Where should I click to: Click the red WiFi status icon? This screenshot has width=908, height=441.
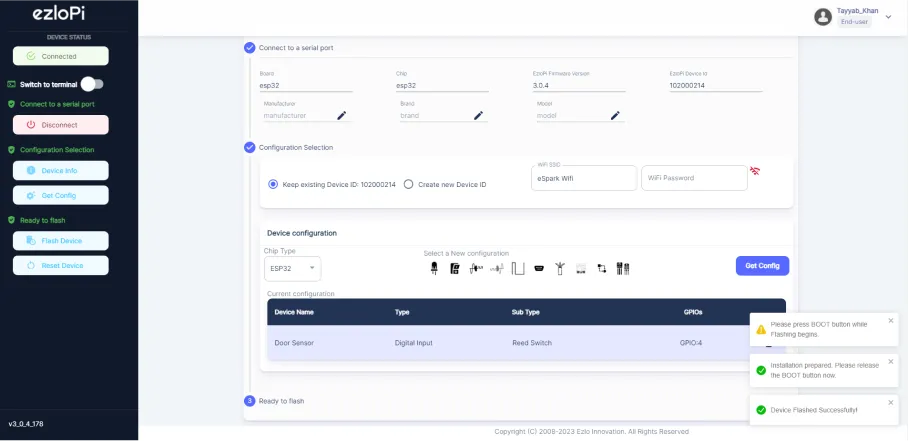(x=756, y=171)
